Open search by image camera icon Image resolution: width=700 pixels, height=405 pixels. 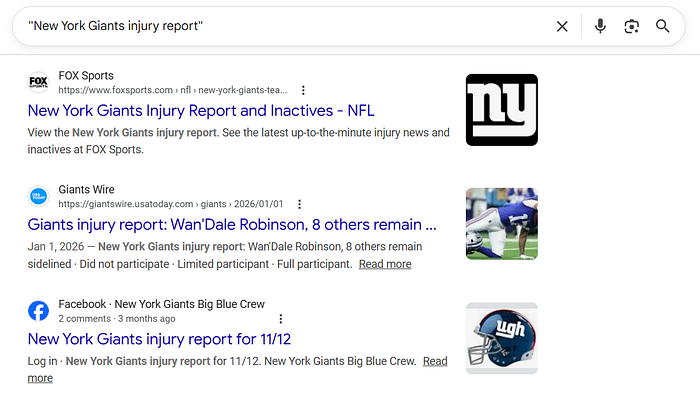coord(631,26)
